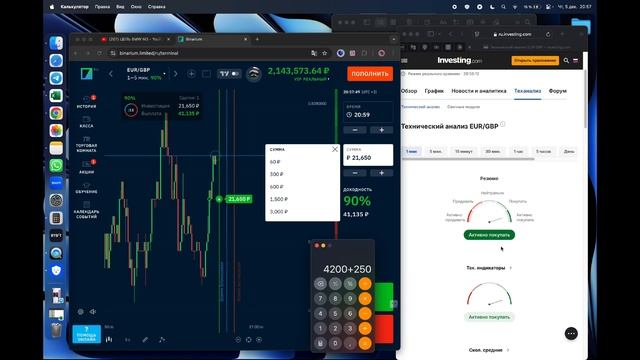
Task: Switch to the YouTube Chrome tab
Action: [x=135, y=39]
